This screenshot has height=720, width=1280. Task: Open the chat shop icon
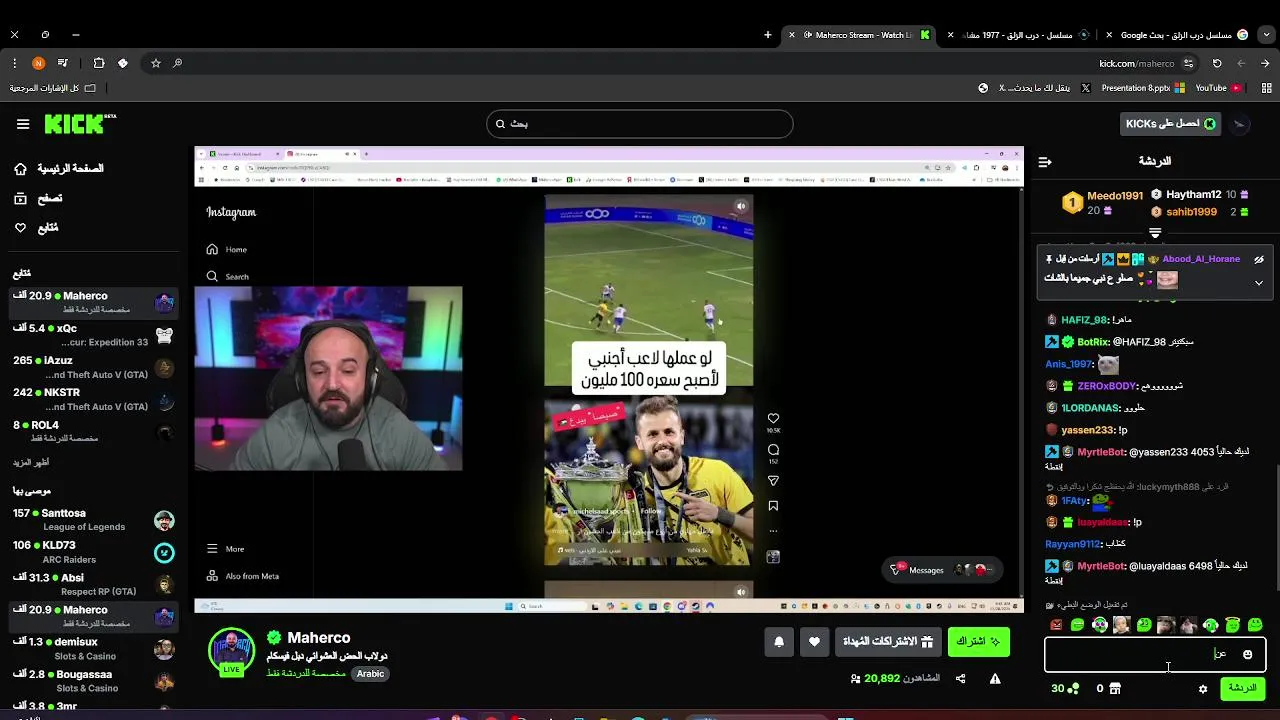pos(1115,689)
